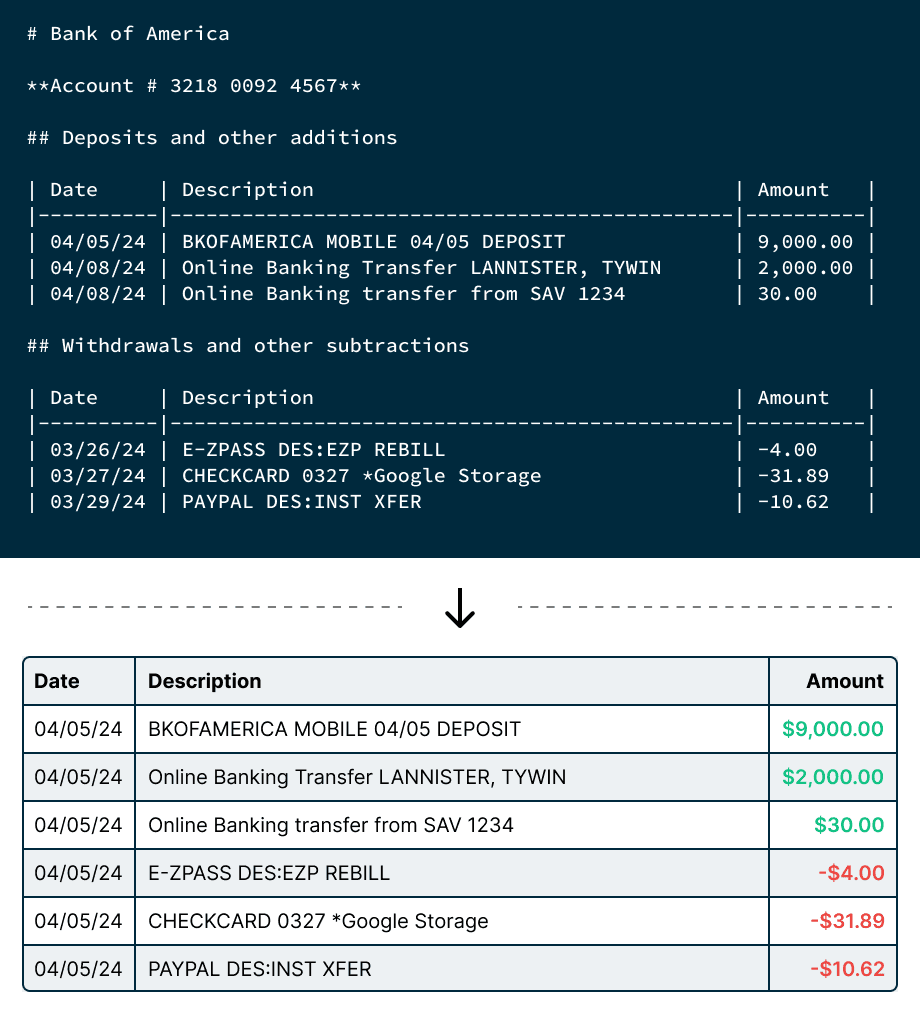This screenshot has width=920, height=1012.
Task: Click the Description column header
Action: coord(204,681)
